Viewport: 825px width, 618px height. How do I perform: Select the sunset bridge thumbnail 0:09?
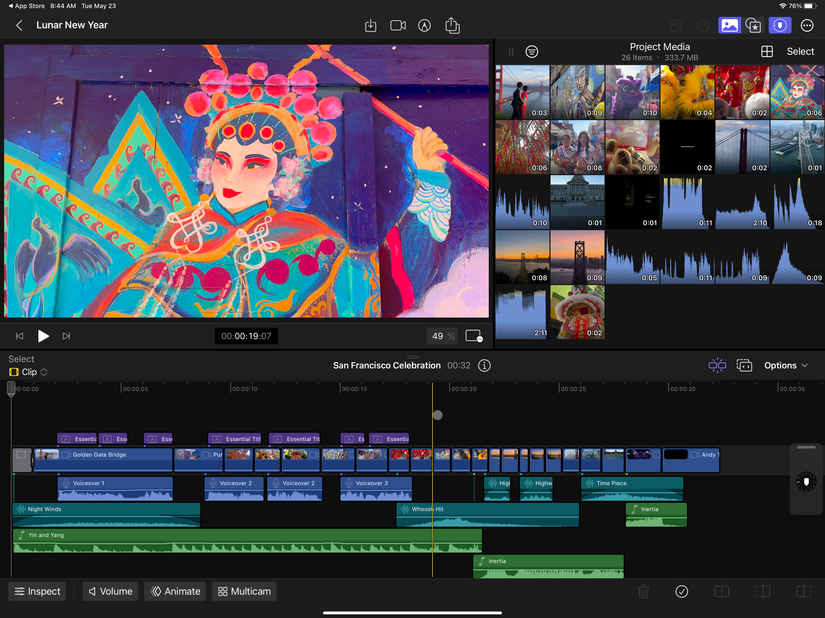577,257
